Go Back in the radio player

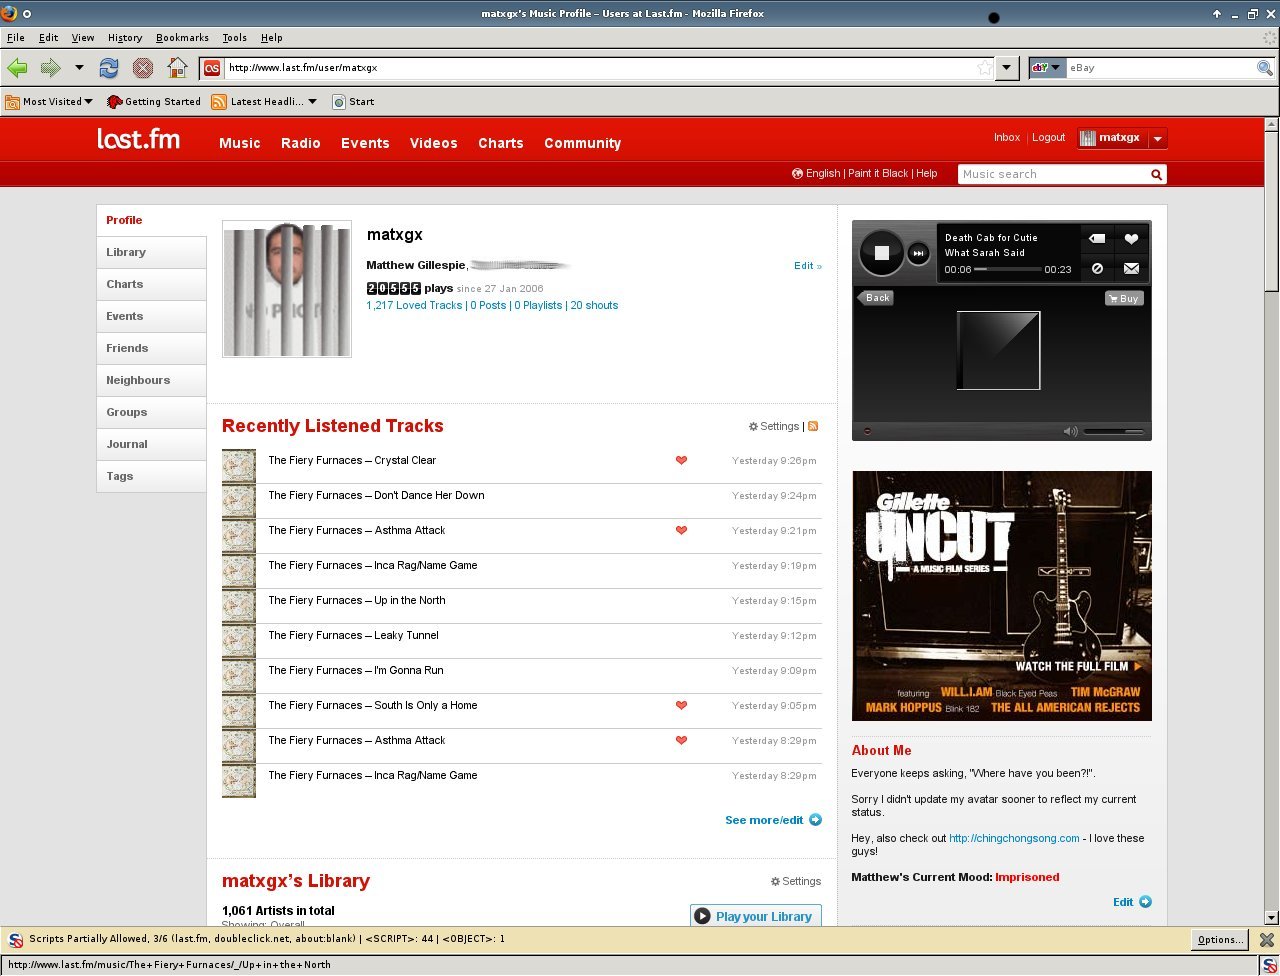coord(875,298)
